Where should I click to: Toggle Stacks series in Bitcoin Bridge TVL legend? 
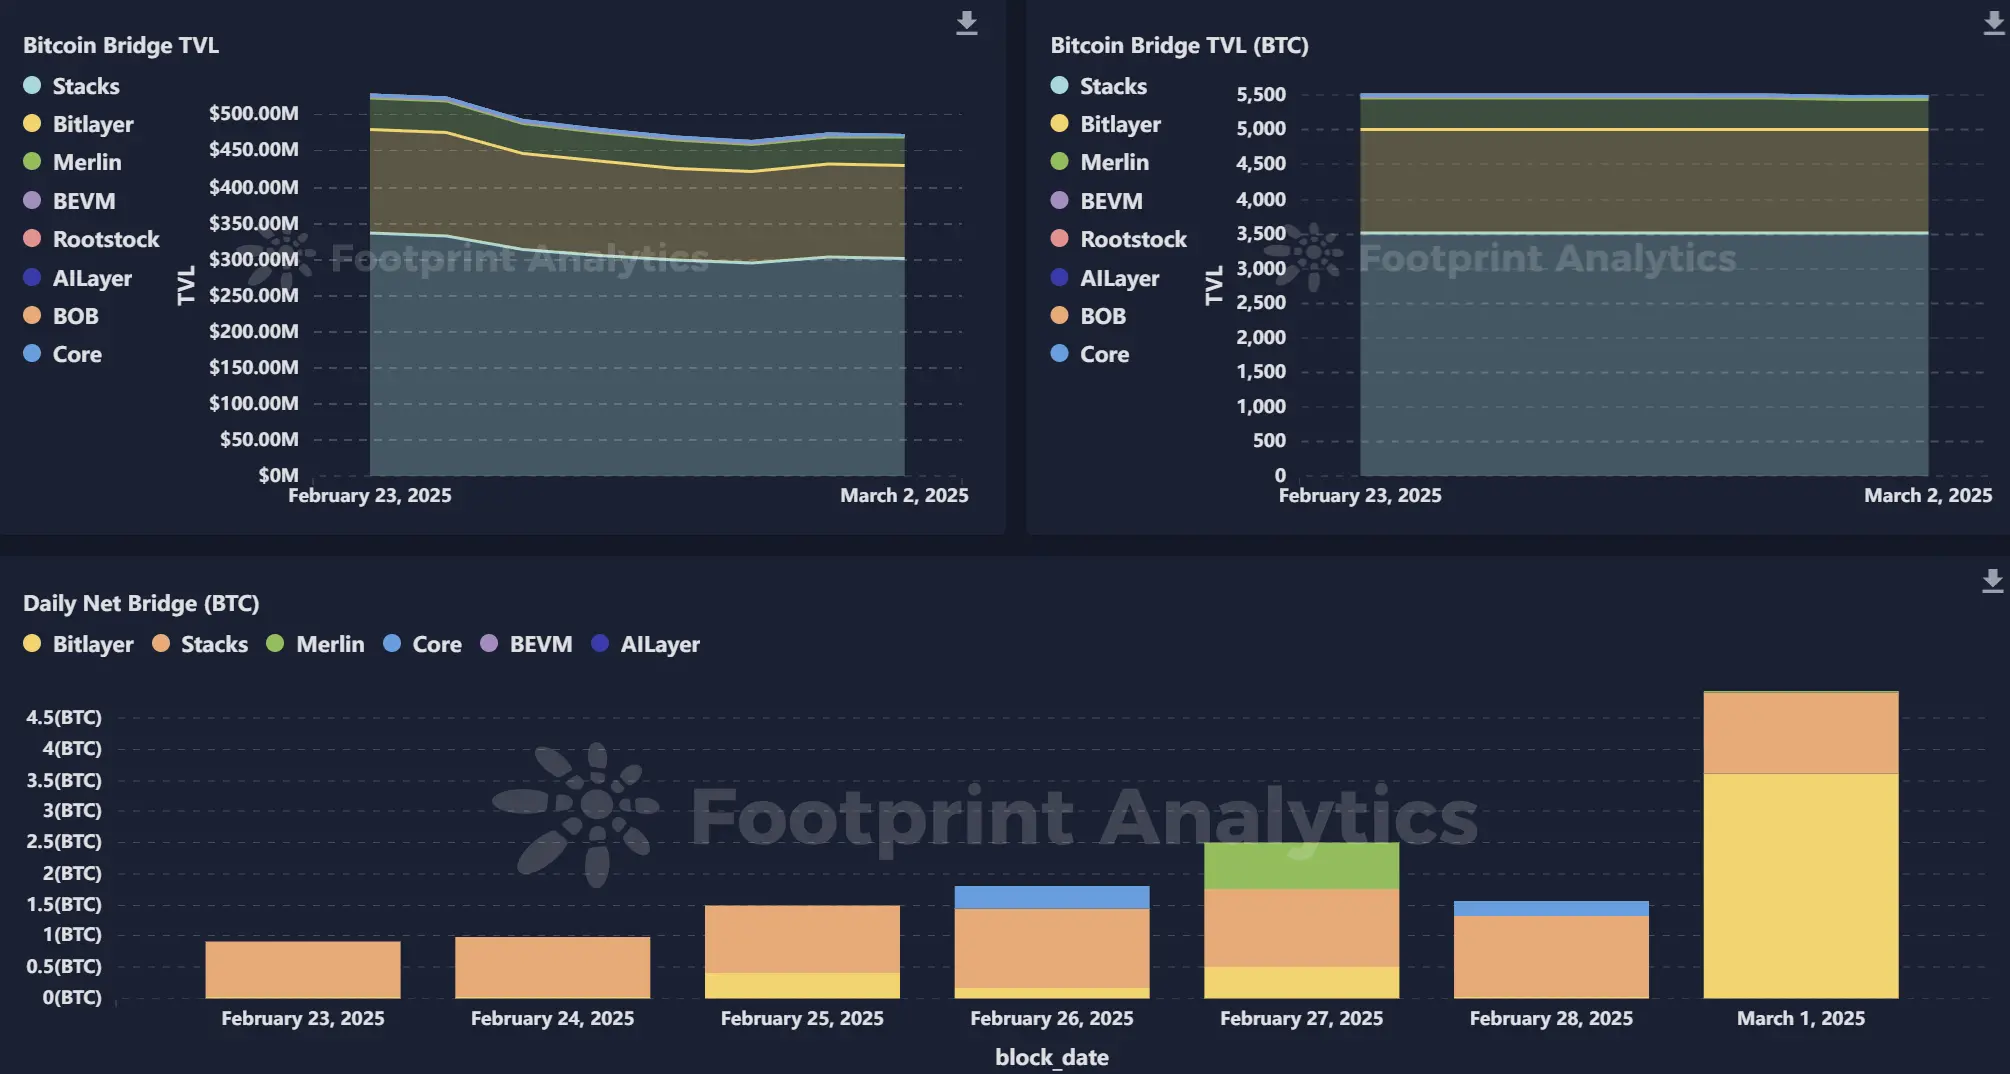[x=85, y=86]
